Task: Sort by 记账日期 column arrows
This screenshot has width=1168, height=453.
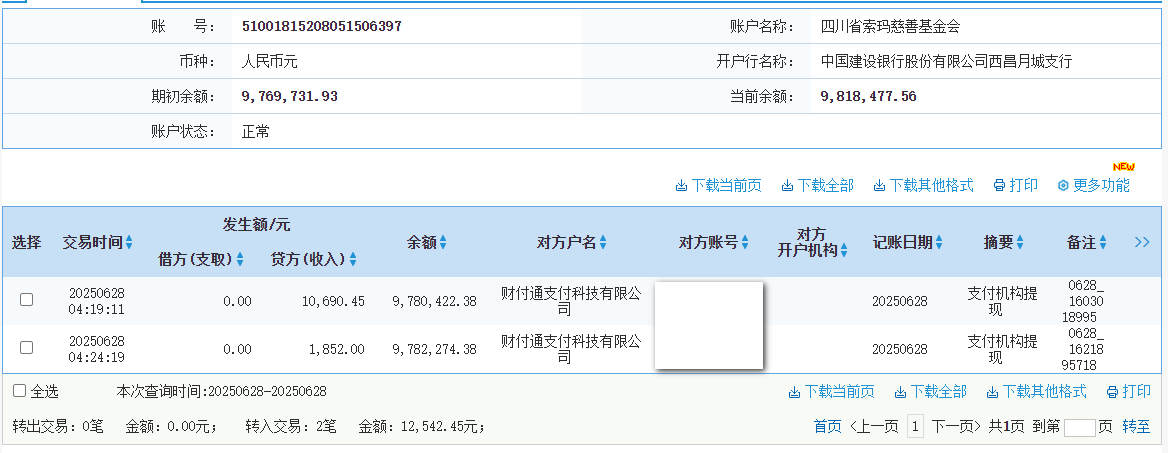Action: click(x=939, y=242)
